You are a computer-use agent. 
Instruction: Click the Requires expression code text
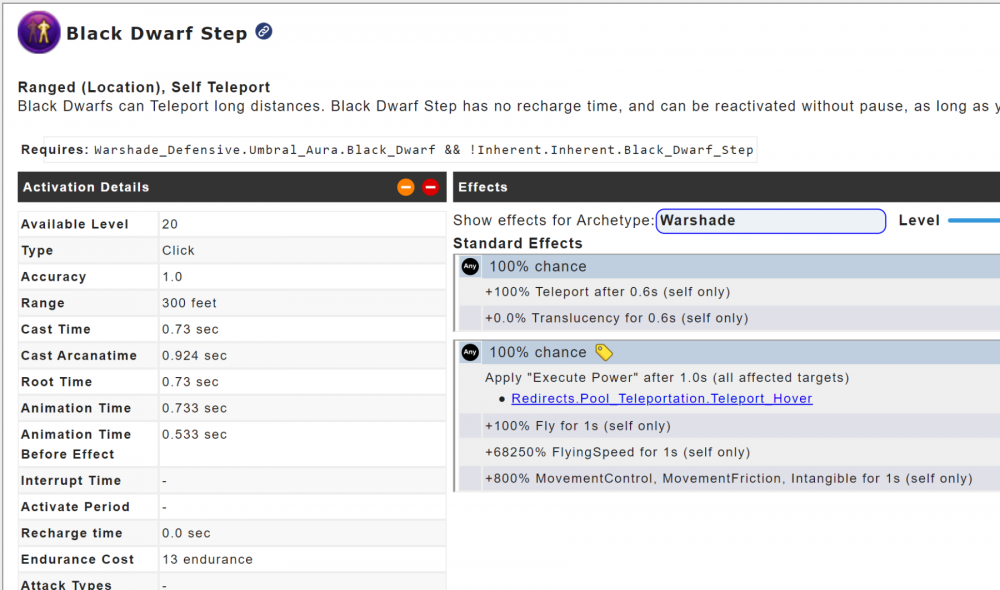click(x=423, y=150)
